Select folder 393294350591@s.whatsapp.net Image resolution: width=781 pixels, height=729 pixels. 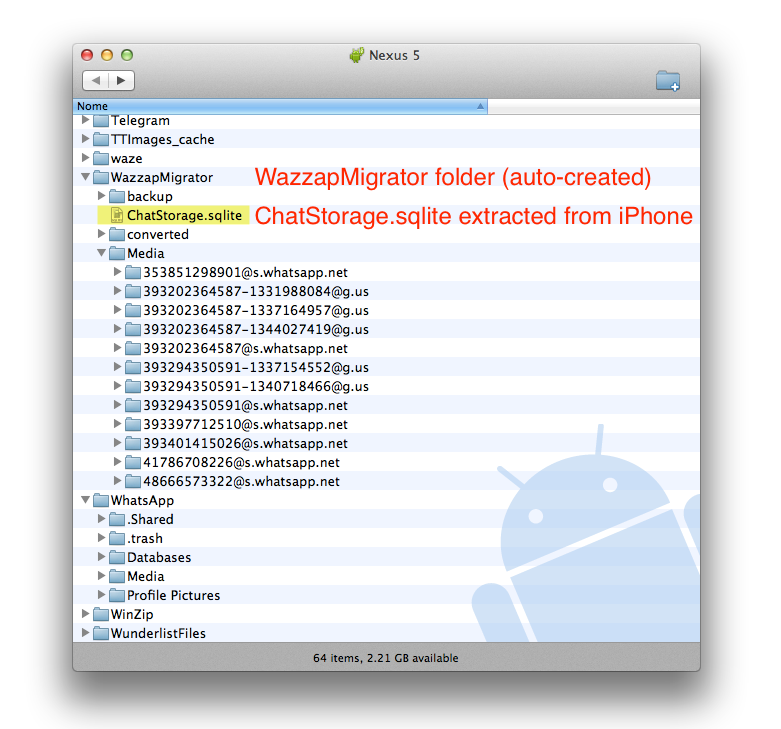(245, 405)
